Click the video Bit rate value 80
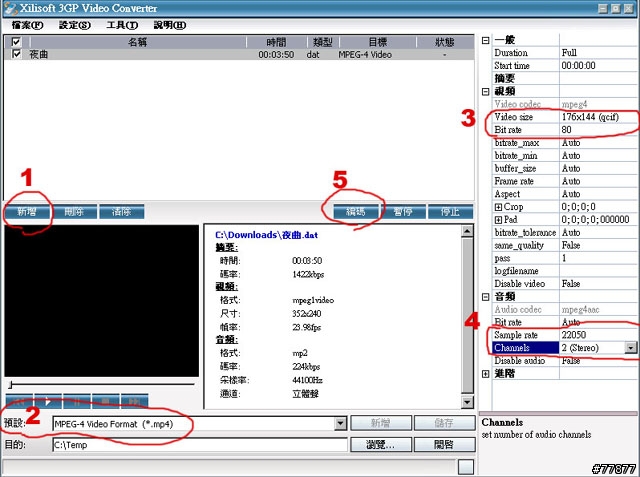Screen dimensions: 640x477 [598, 130]
